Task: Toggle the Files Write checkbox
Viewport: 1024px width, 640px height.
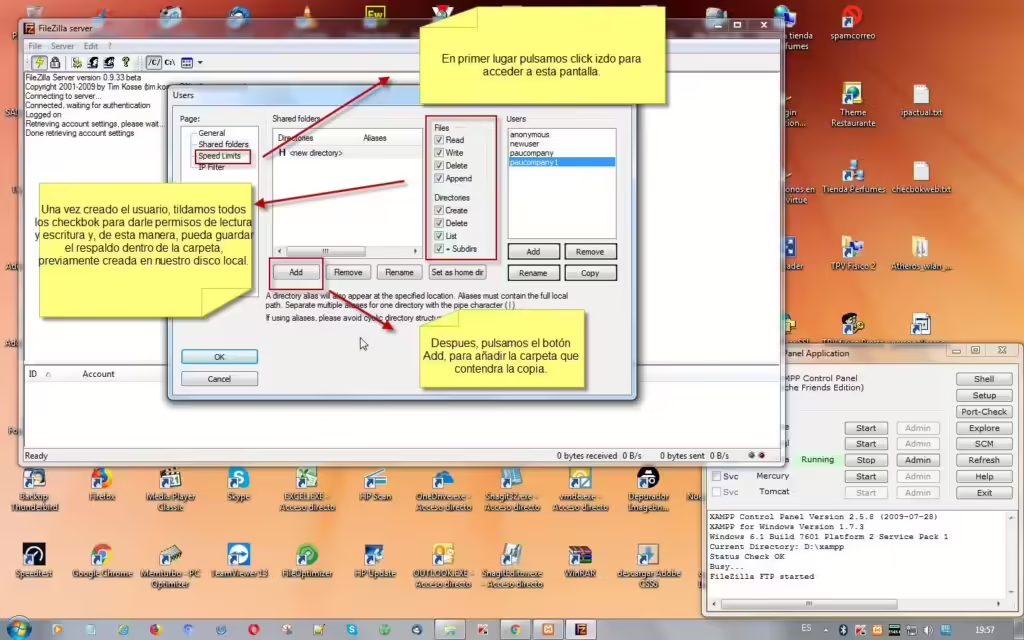Action: pos(439,153)
